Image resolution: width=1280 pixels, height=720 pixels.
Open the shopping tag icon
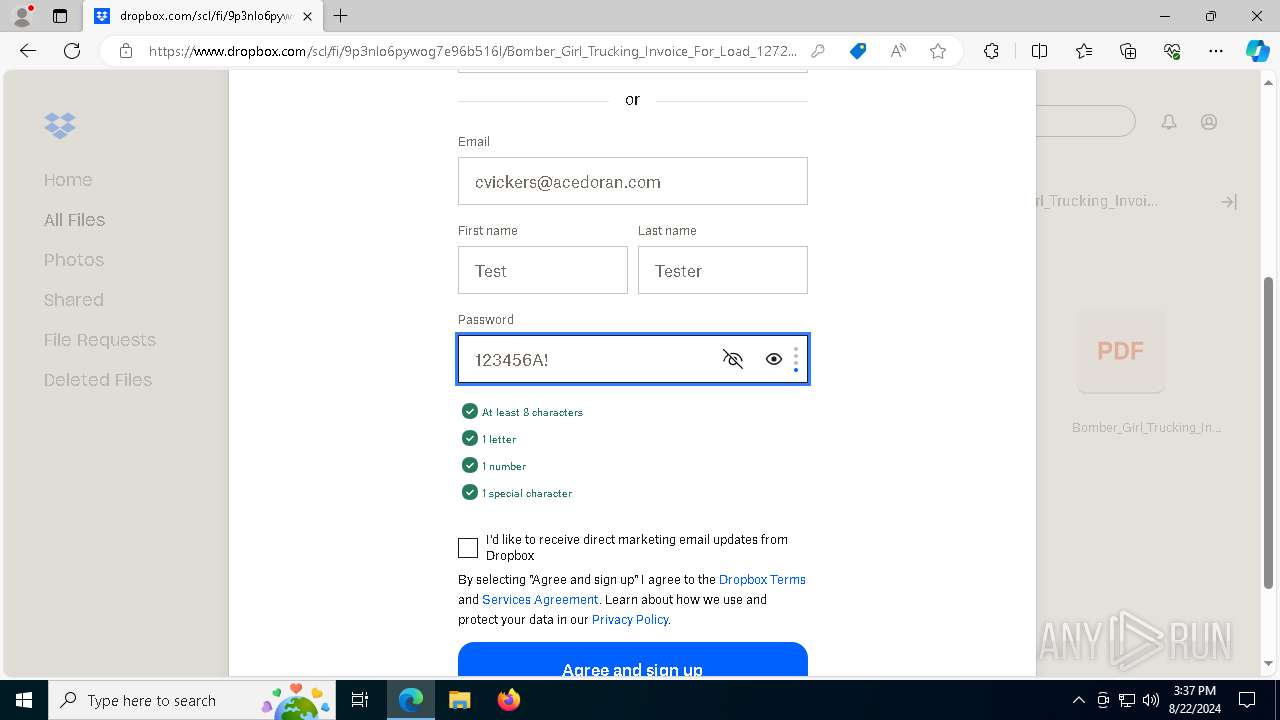(x=858, y=51)
